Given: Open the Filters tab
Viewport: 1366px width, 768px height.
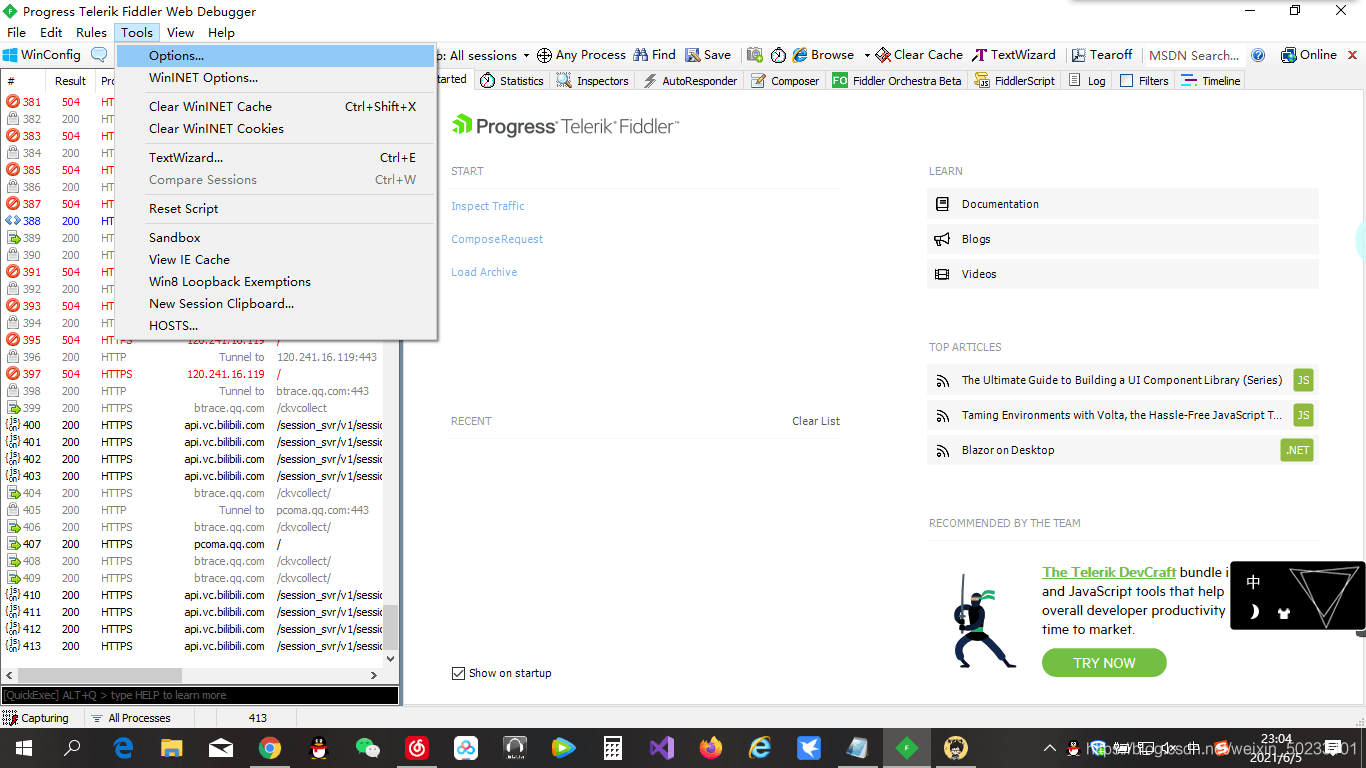Looking at the screenshot, I should click(1144, 81).
